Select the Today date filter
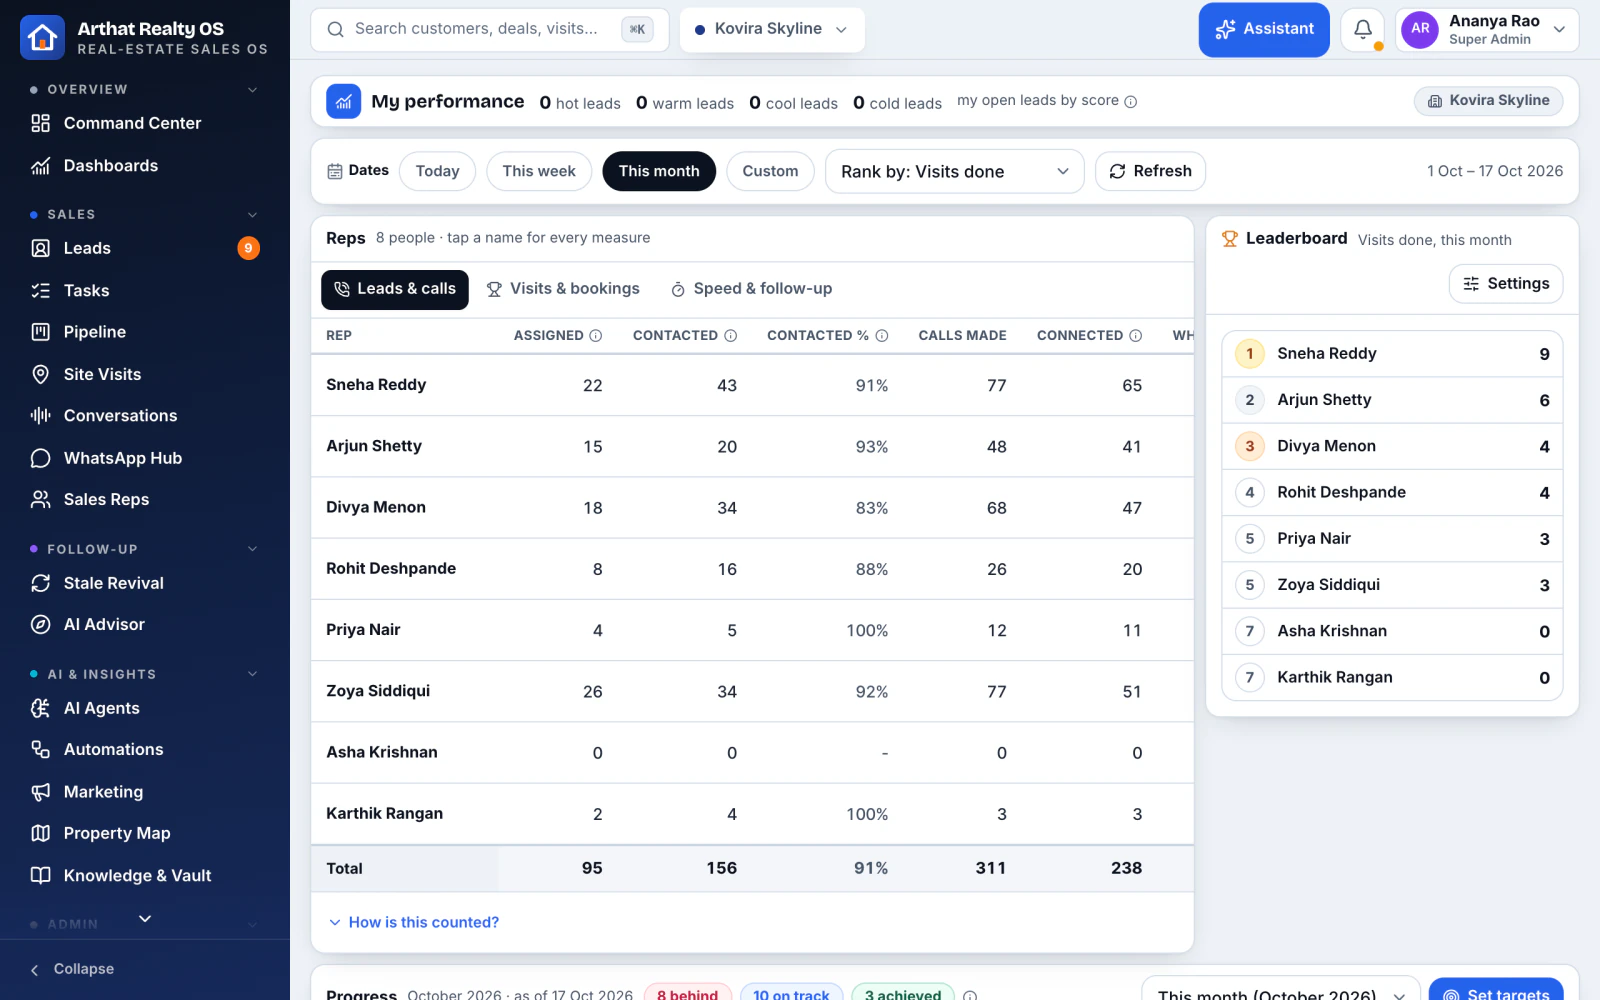 coord(437,171)
